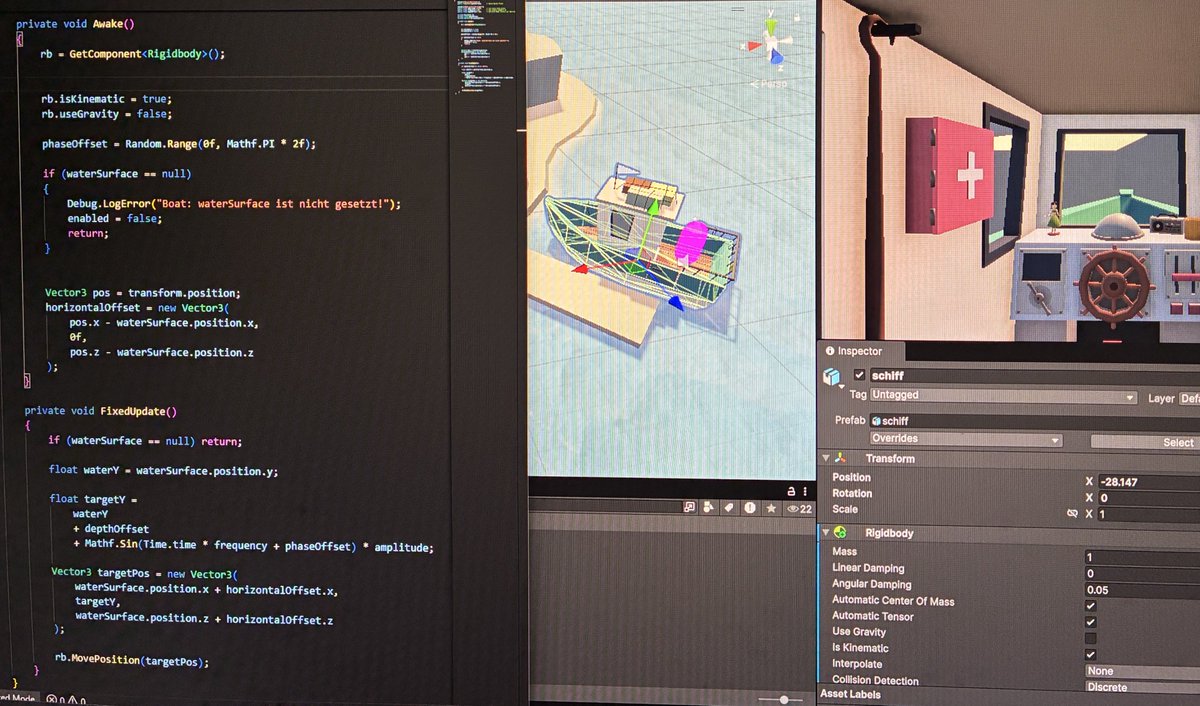Edit the Rotation X field value
This screenshot has height=706, width=1200.
click(1148, 498)
